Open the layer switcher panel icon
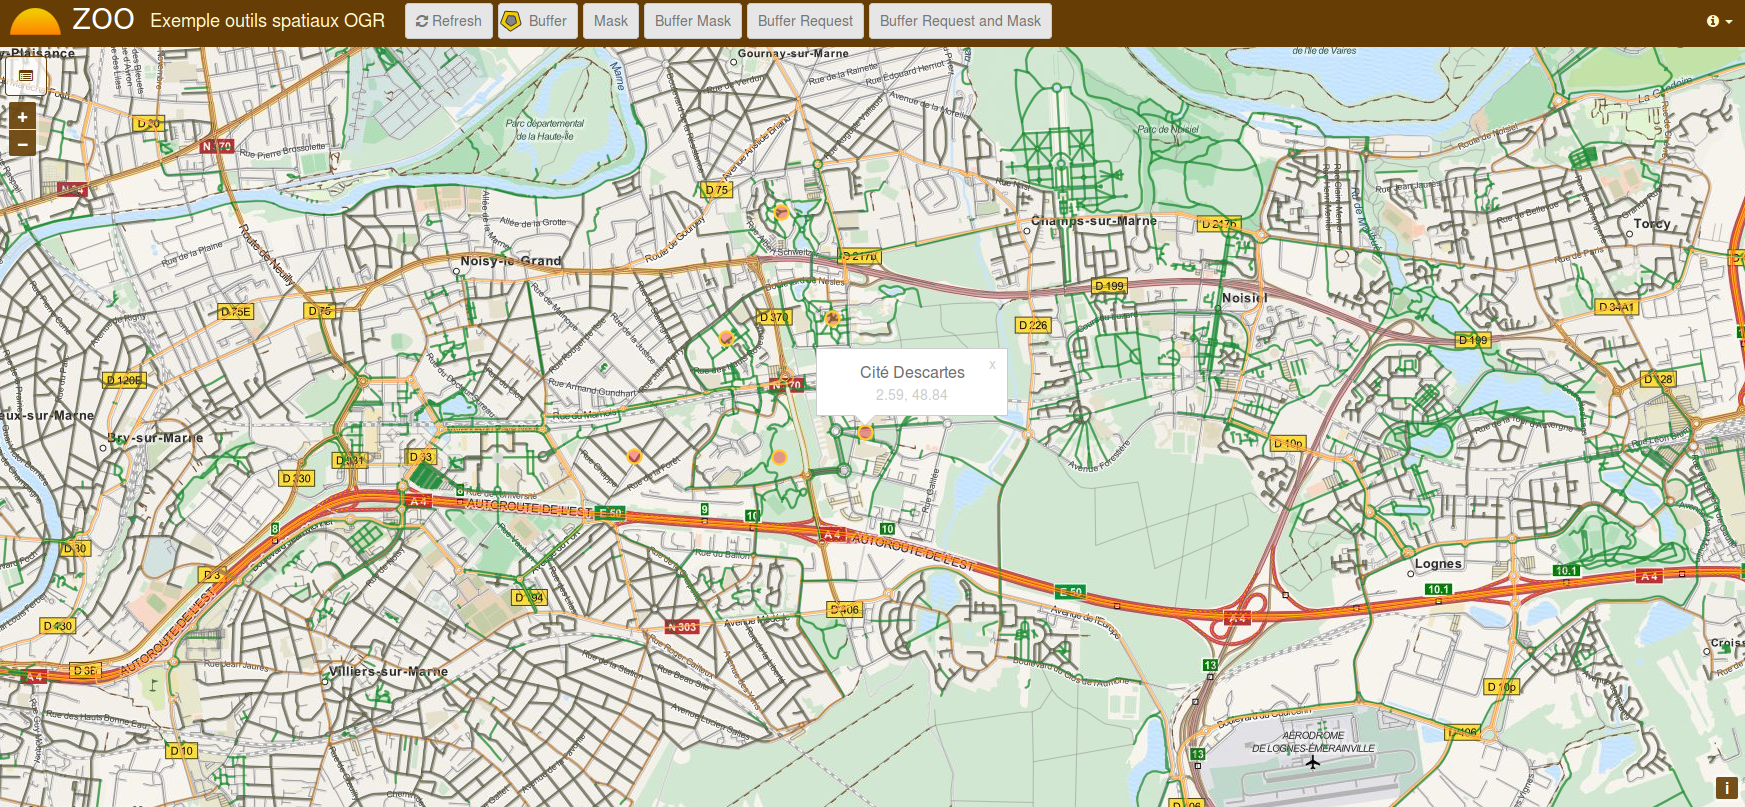The width and height of the screenshot is (1745, 807). pyautogui.click(x=26, y=76)
